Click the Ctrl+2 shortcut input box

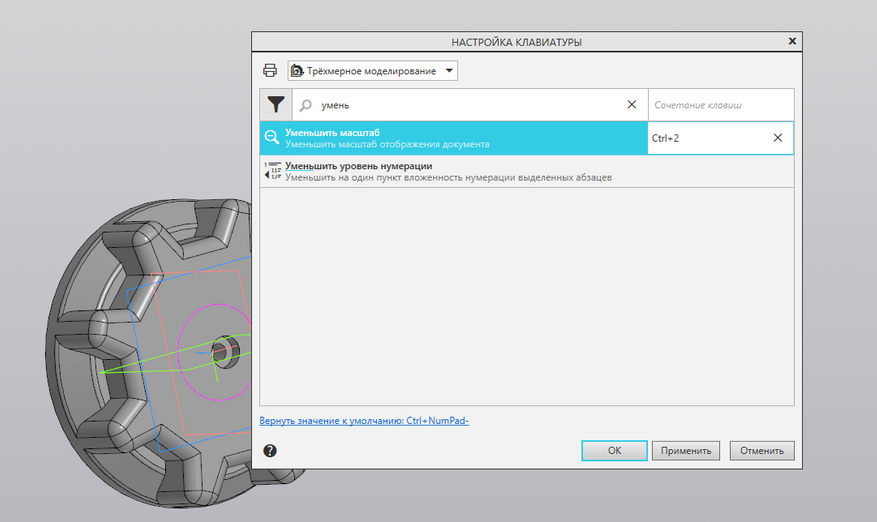coord(708,138)
